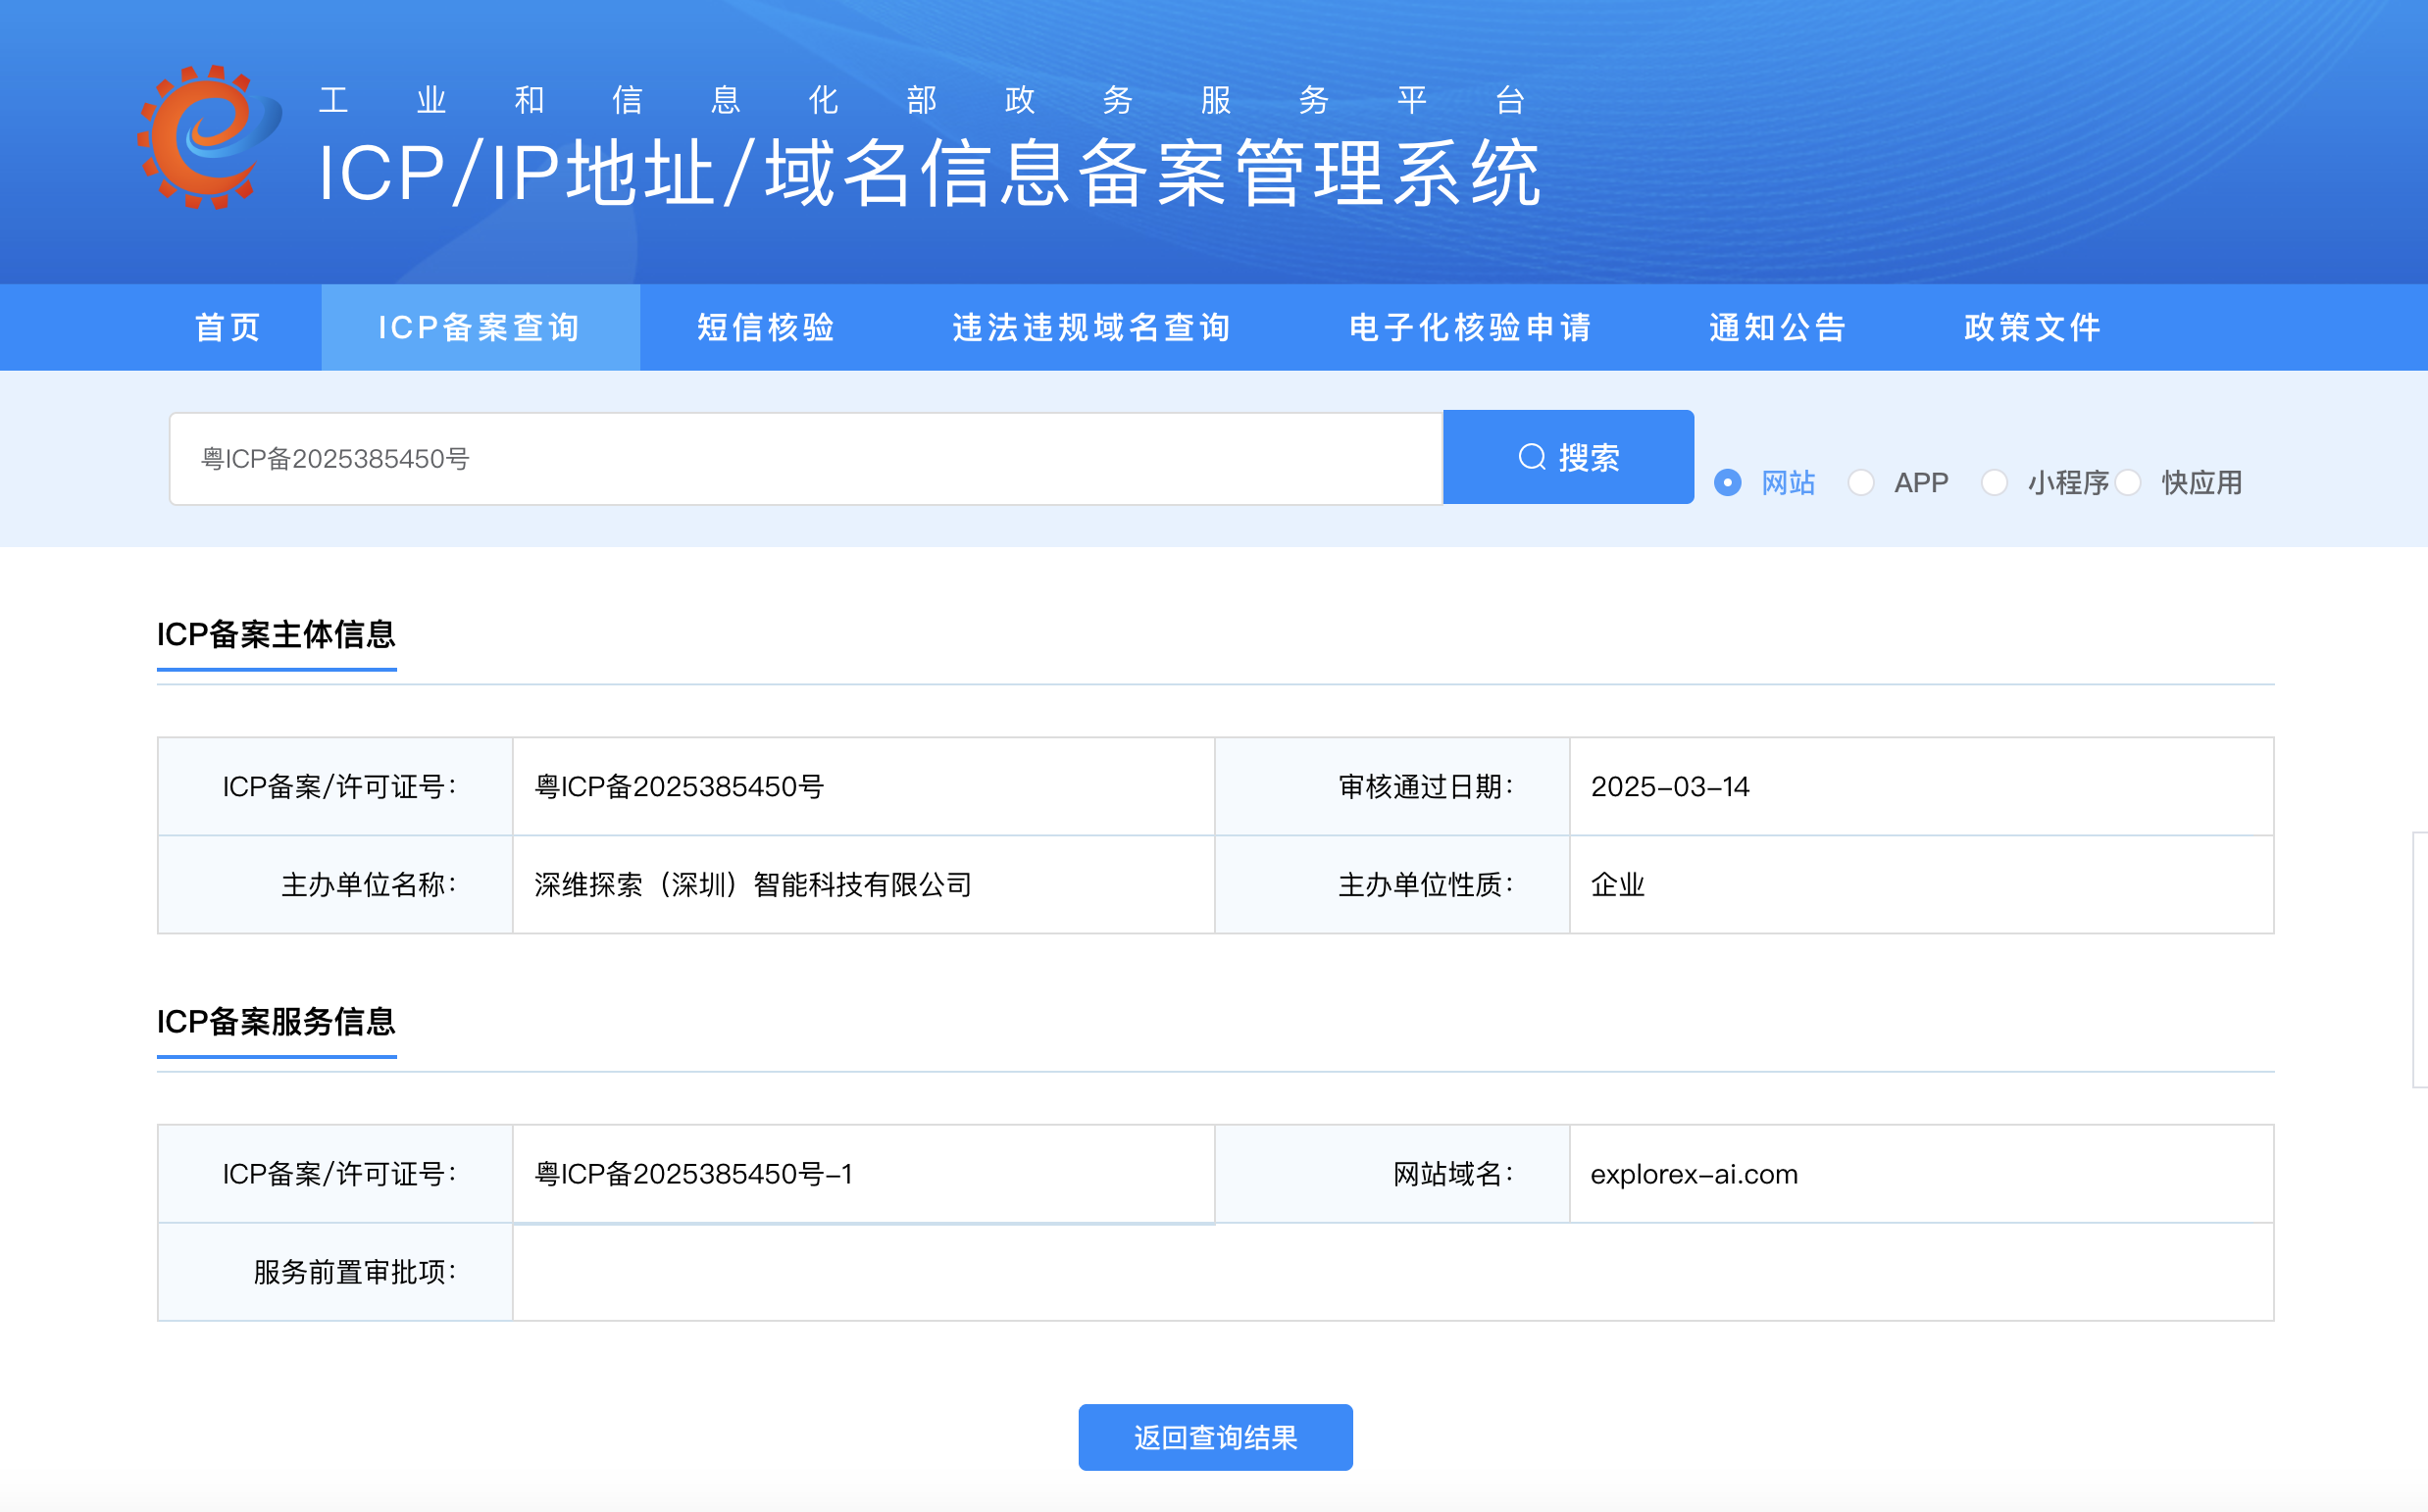Open the 通知公告 tab
The width and height of the screenshot is (2428, 1512).
click(x=1777, y=328)
